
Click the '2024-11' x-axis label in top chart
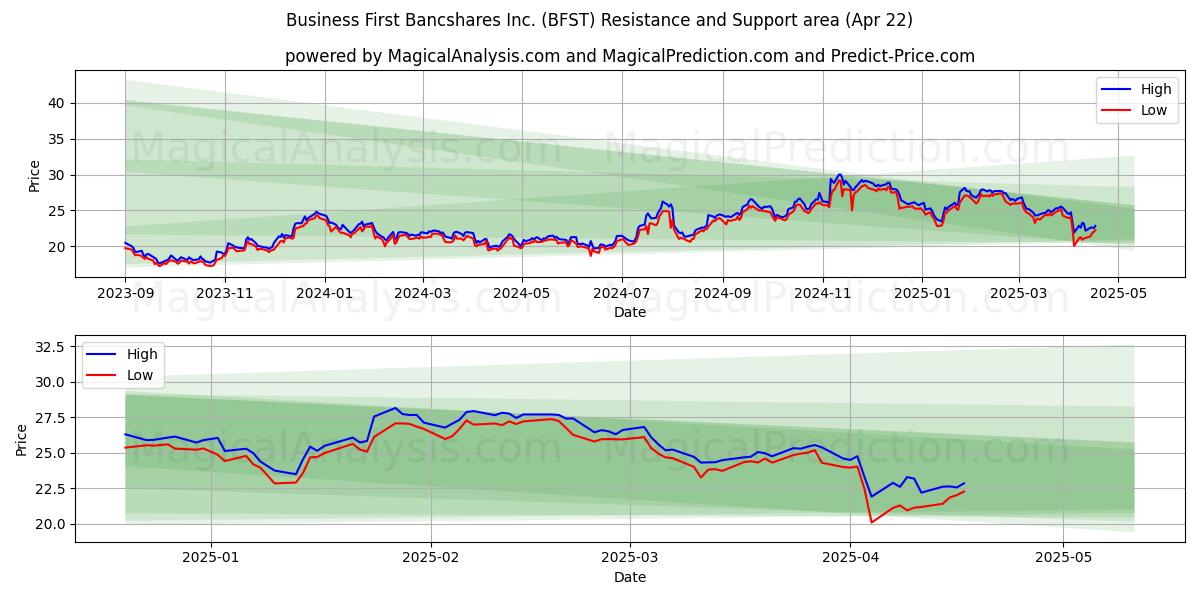(823, 295)
